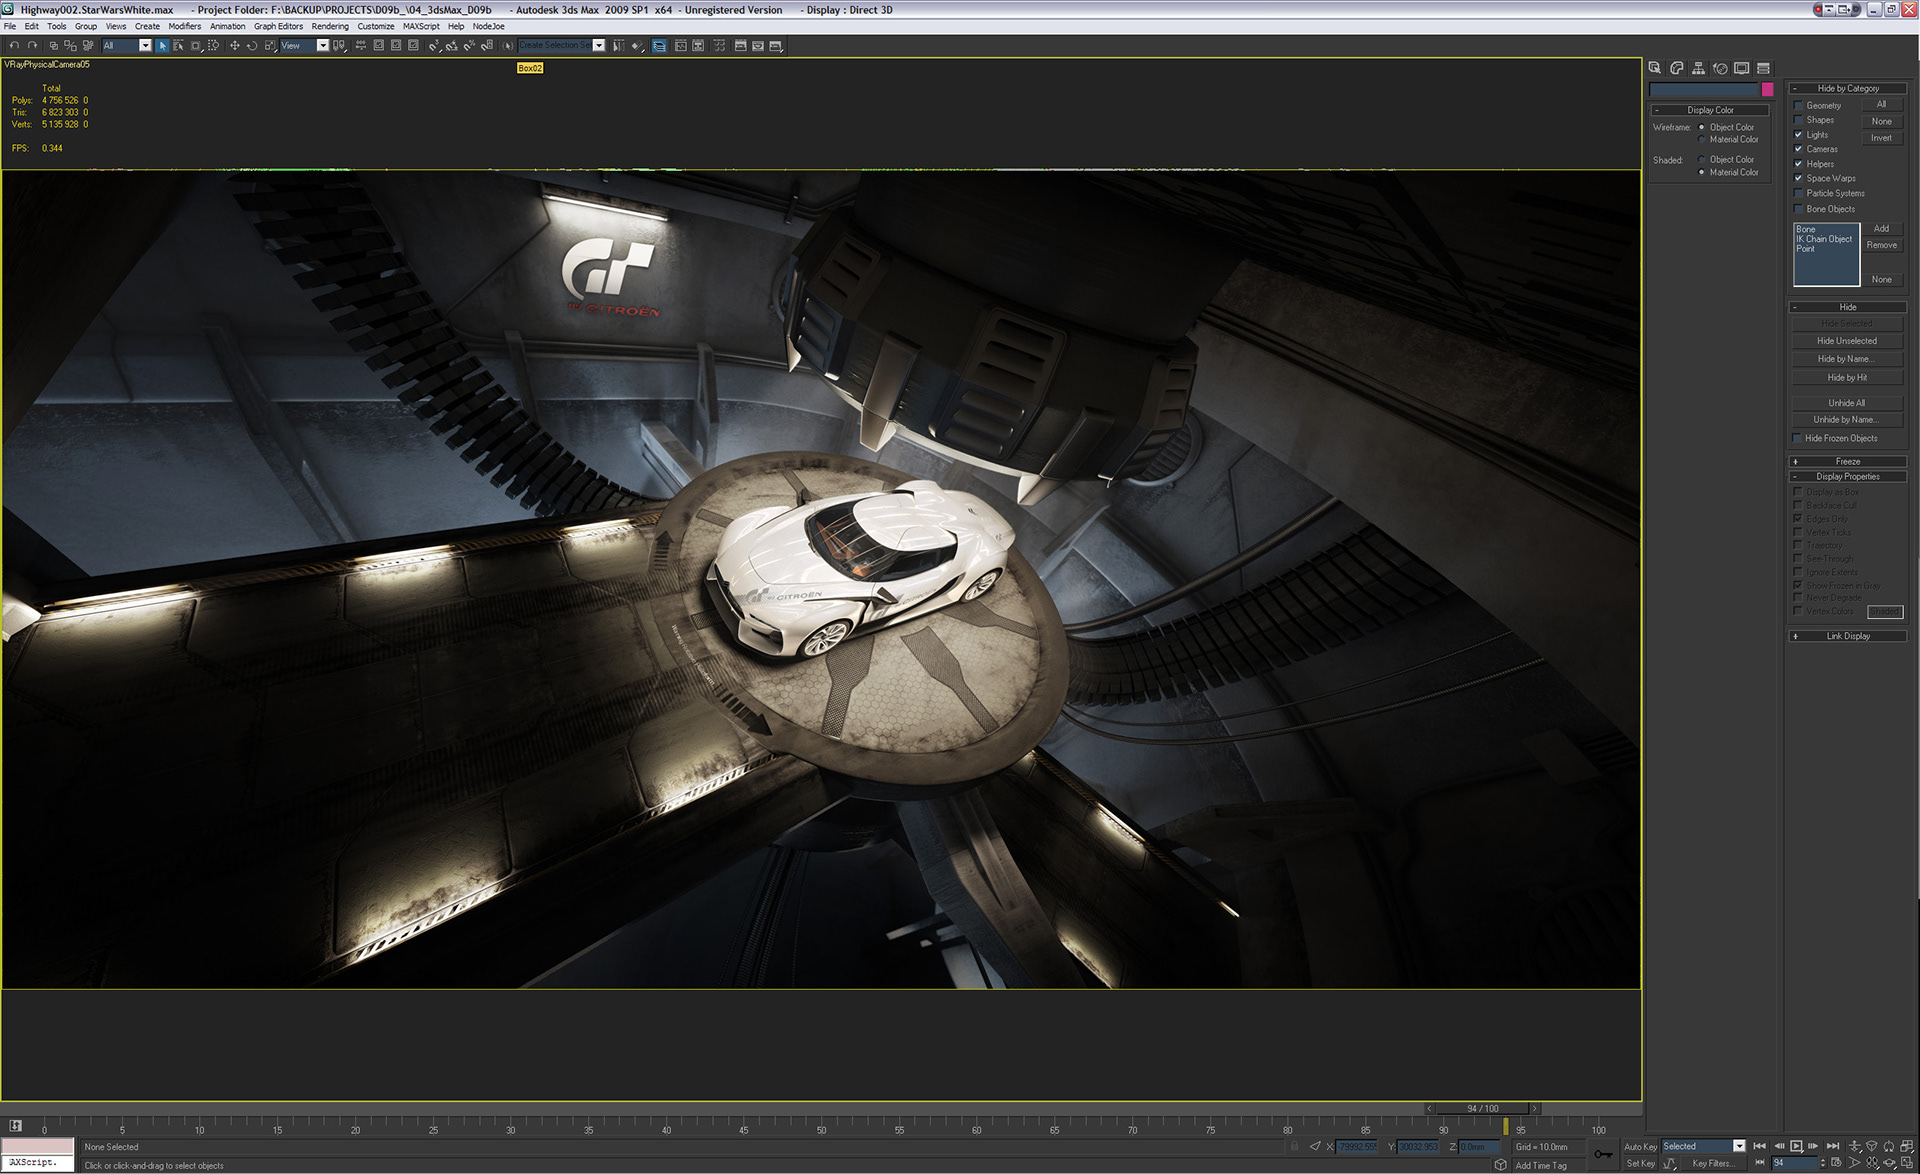Screen dimensions: 1920x1174
Task: Click the large Set Keys key icon
Action: 1603,1154
